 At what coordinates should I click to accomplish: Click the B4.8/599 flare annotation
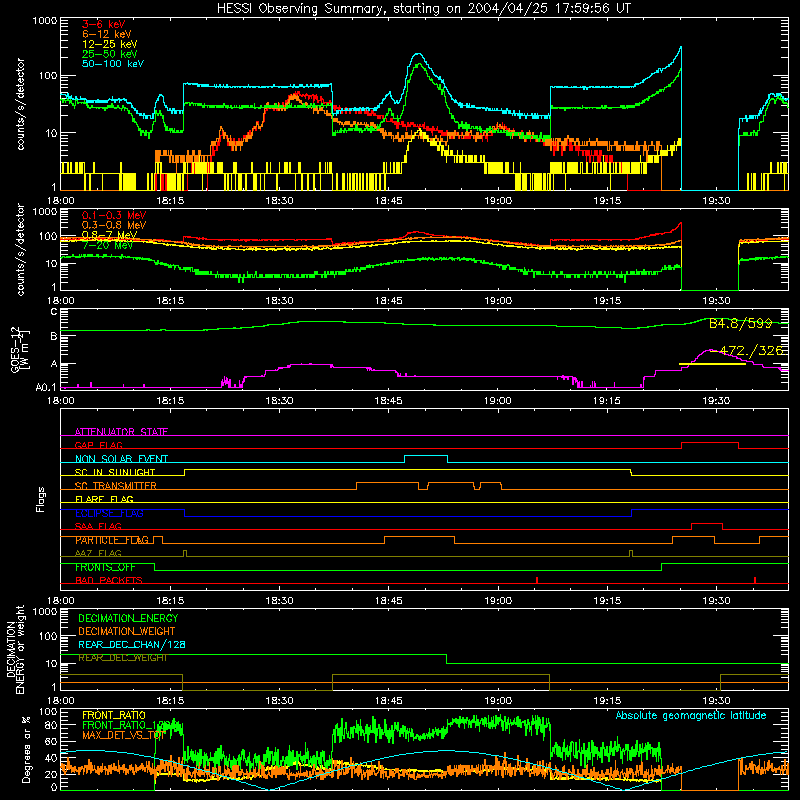[740, 323]
